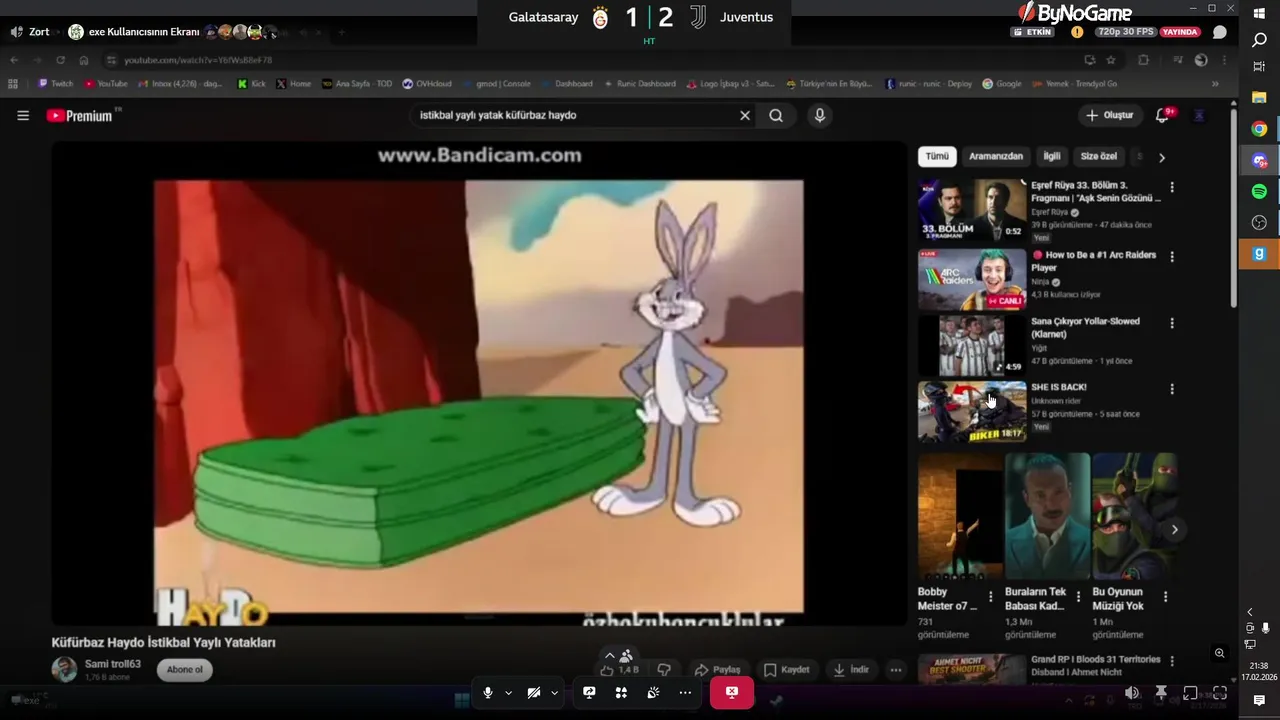Open the Bu Oyunun Müziği Yok Short title
The height and width of the screenshot is (720, 1280).
(x=1118, y=599)
